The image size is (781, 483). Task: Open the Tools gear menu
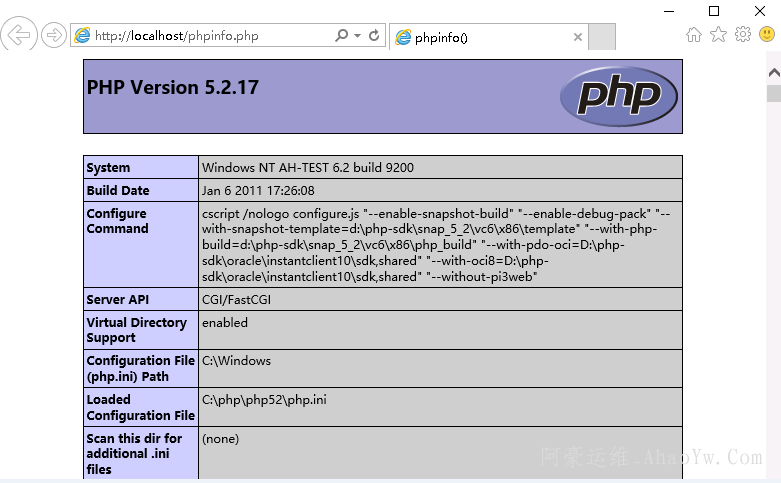(x=743, y=35)
